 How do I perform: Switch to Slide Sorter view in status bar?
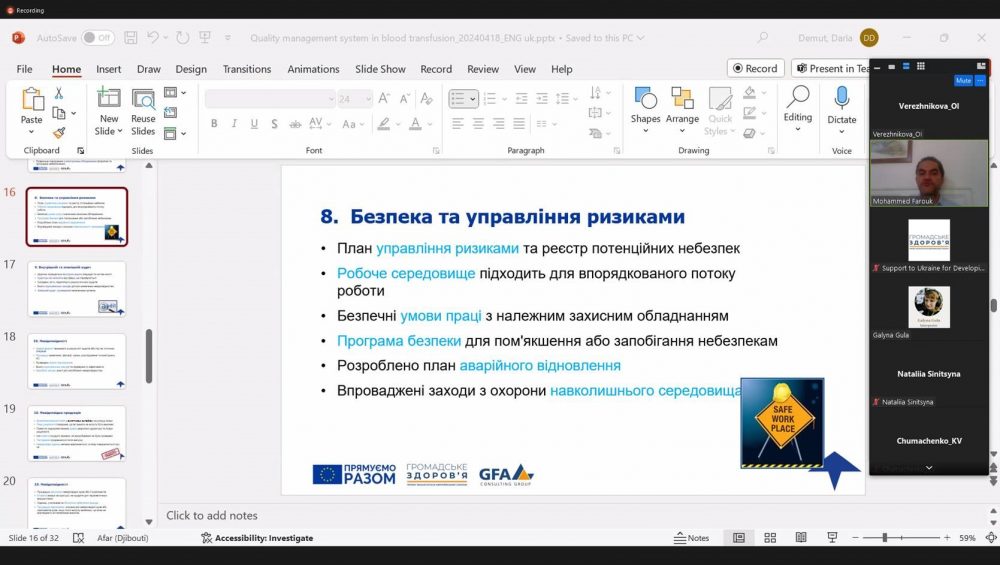pyautogui.click(x=770, y=538)
